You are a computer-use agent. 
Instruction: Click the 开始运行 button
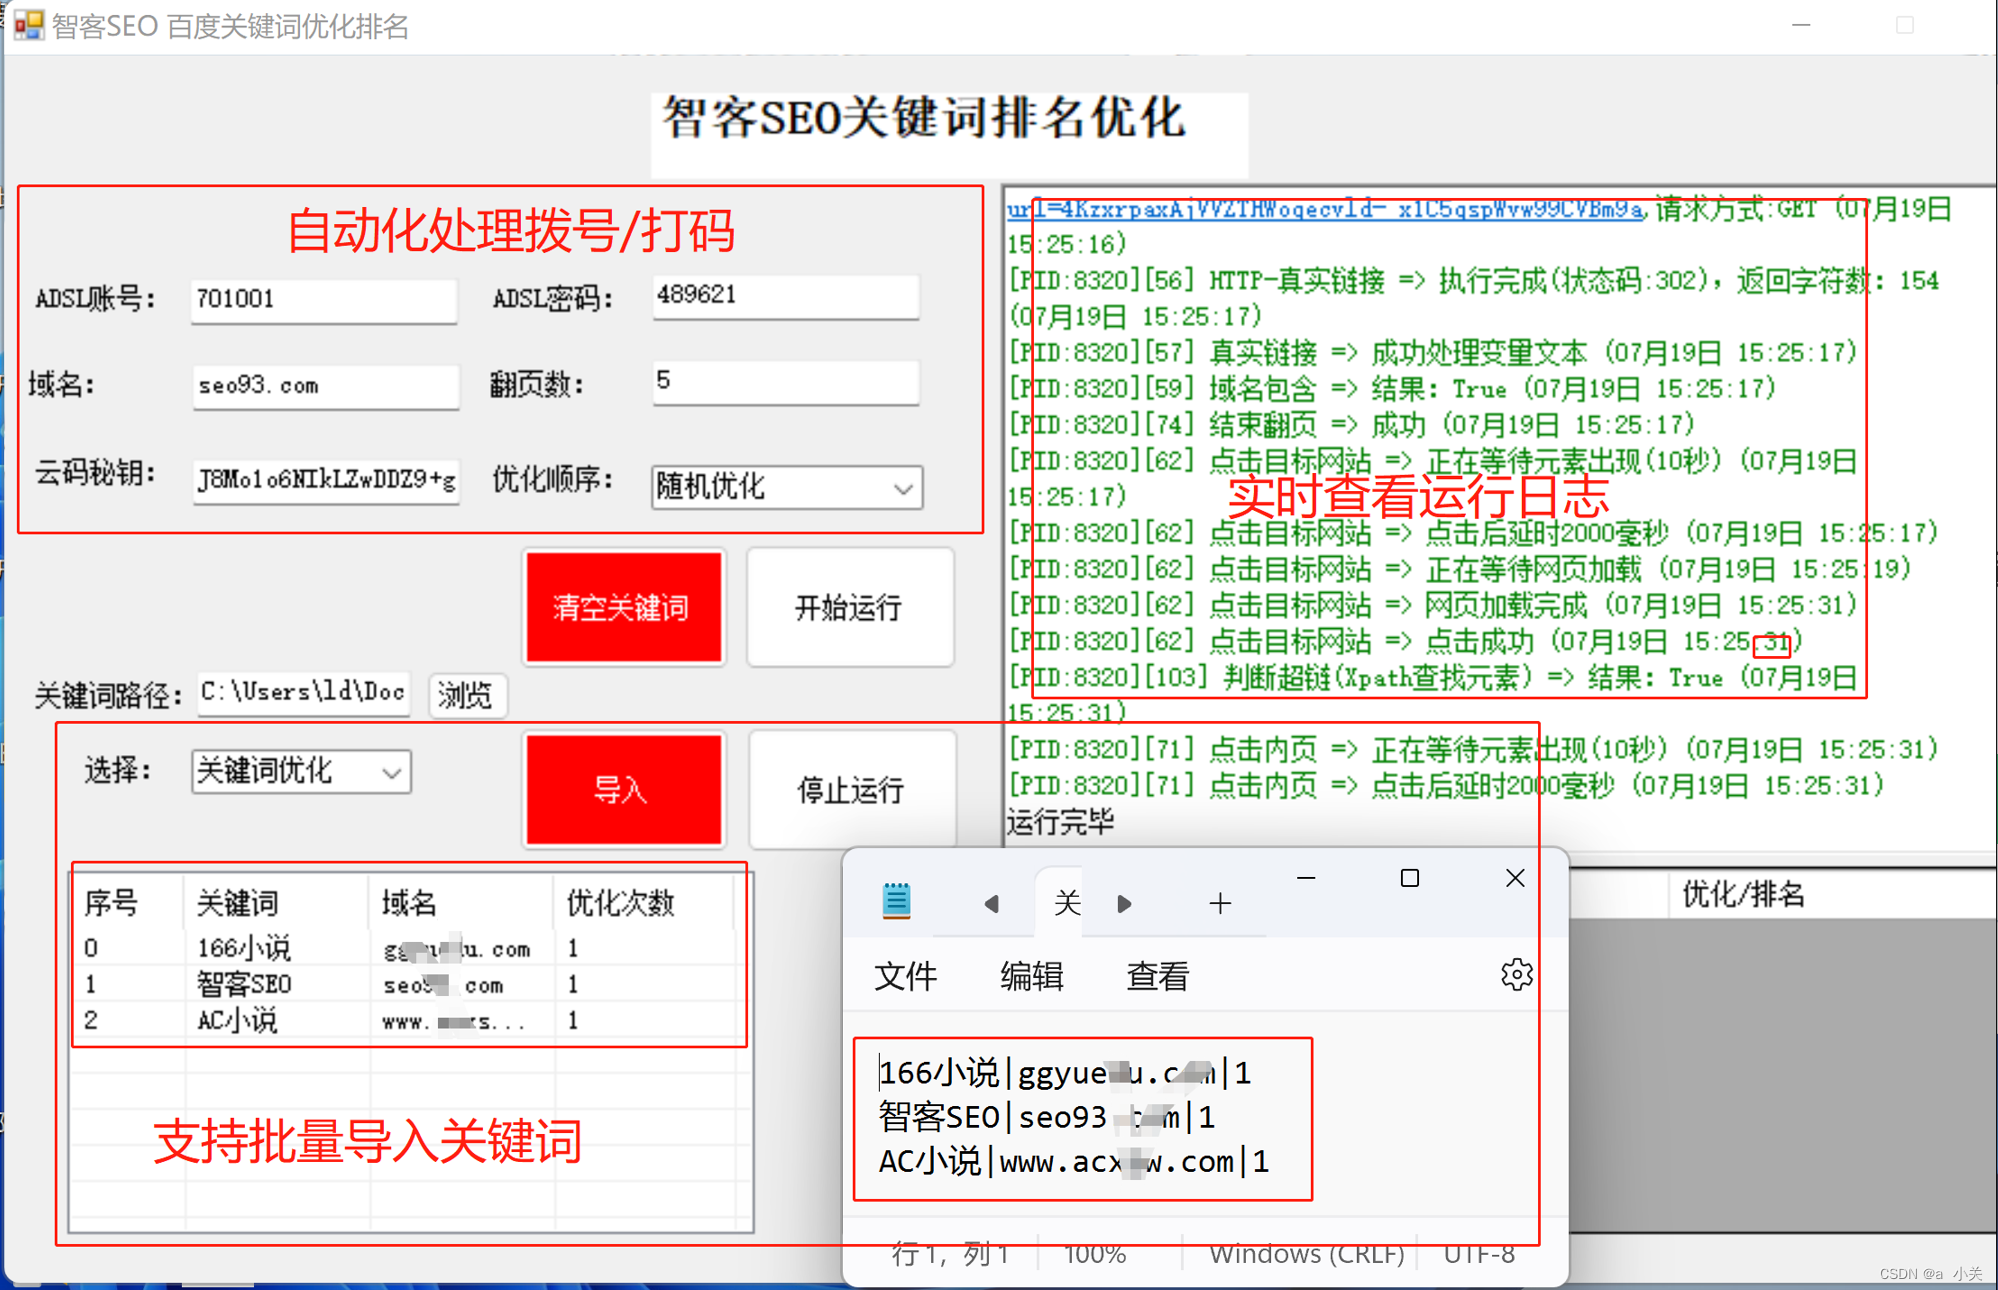(850, 607)
